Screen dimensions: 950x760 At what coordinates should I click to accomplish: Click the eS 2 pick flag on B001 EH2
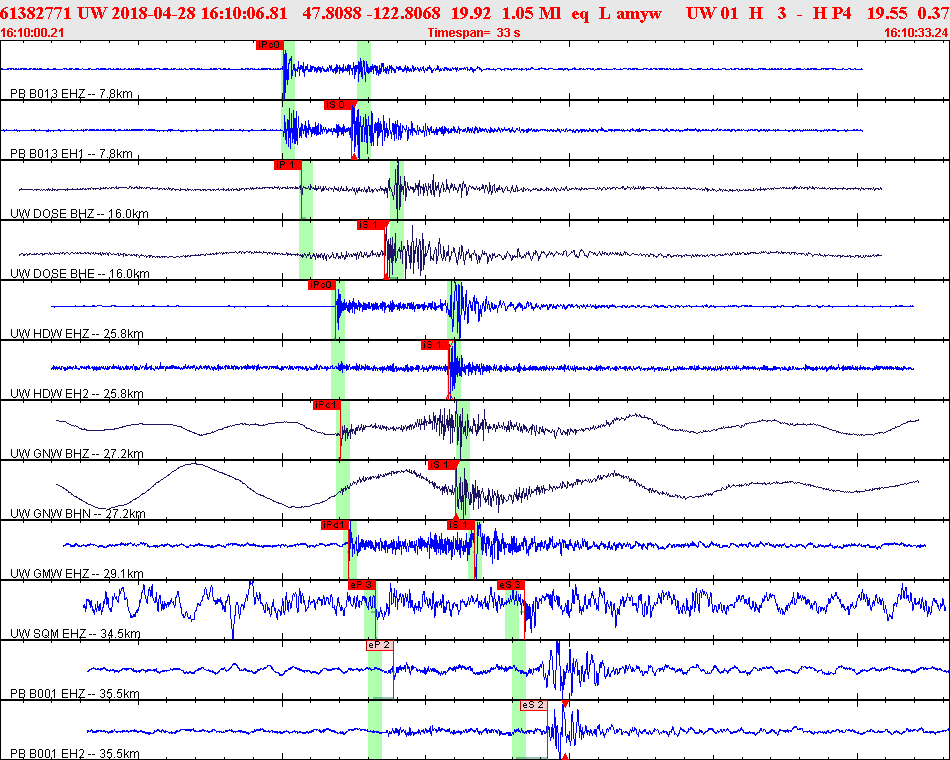533,705
